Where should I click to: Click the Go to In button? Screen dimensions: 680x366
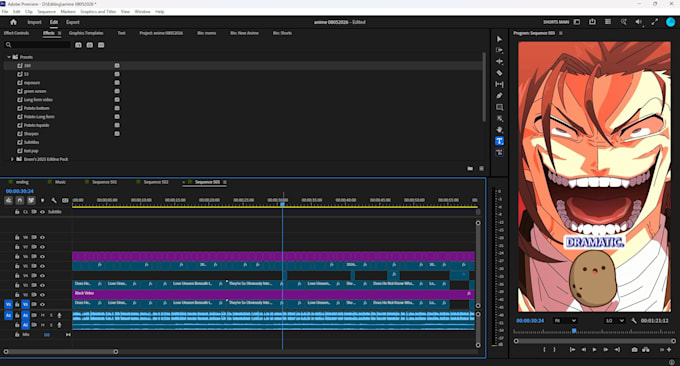point(572,350)
